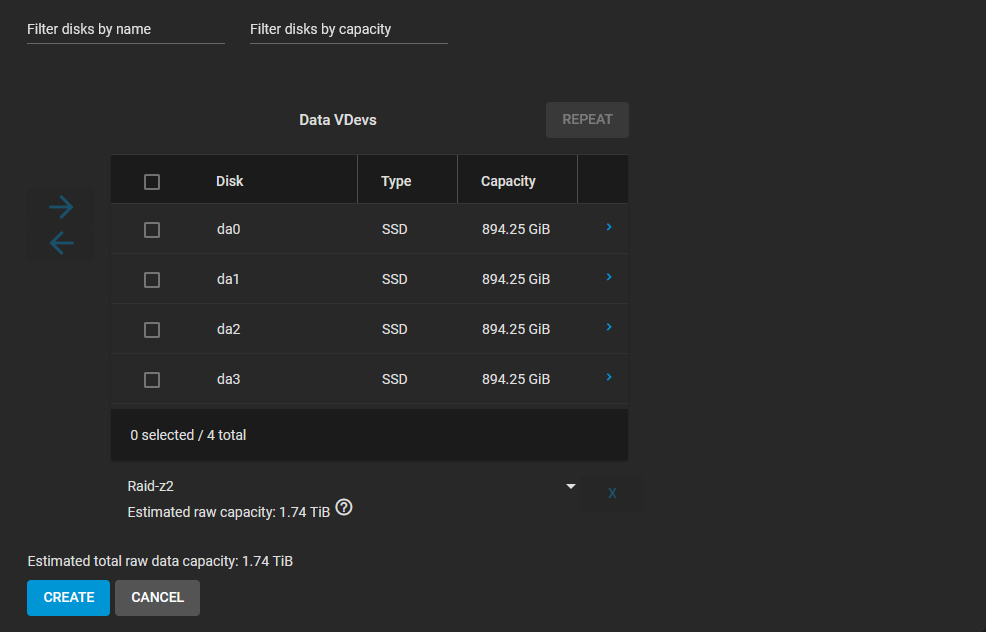
Task: Click the CANCEL button
Action: point(157,597)
